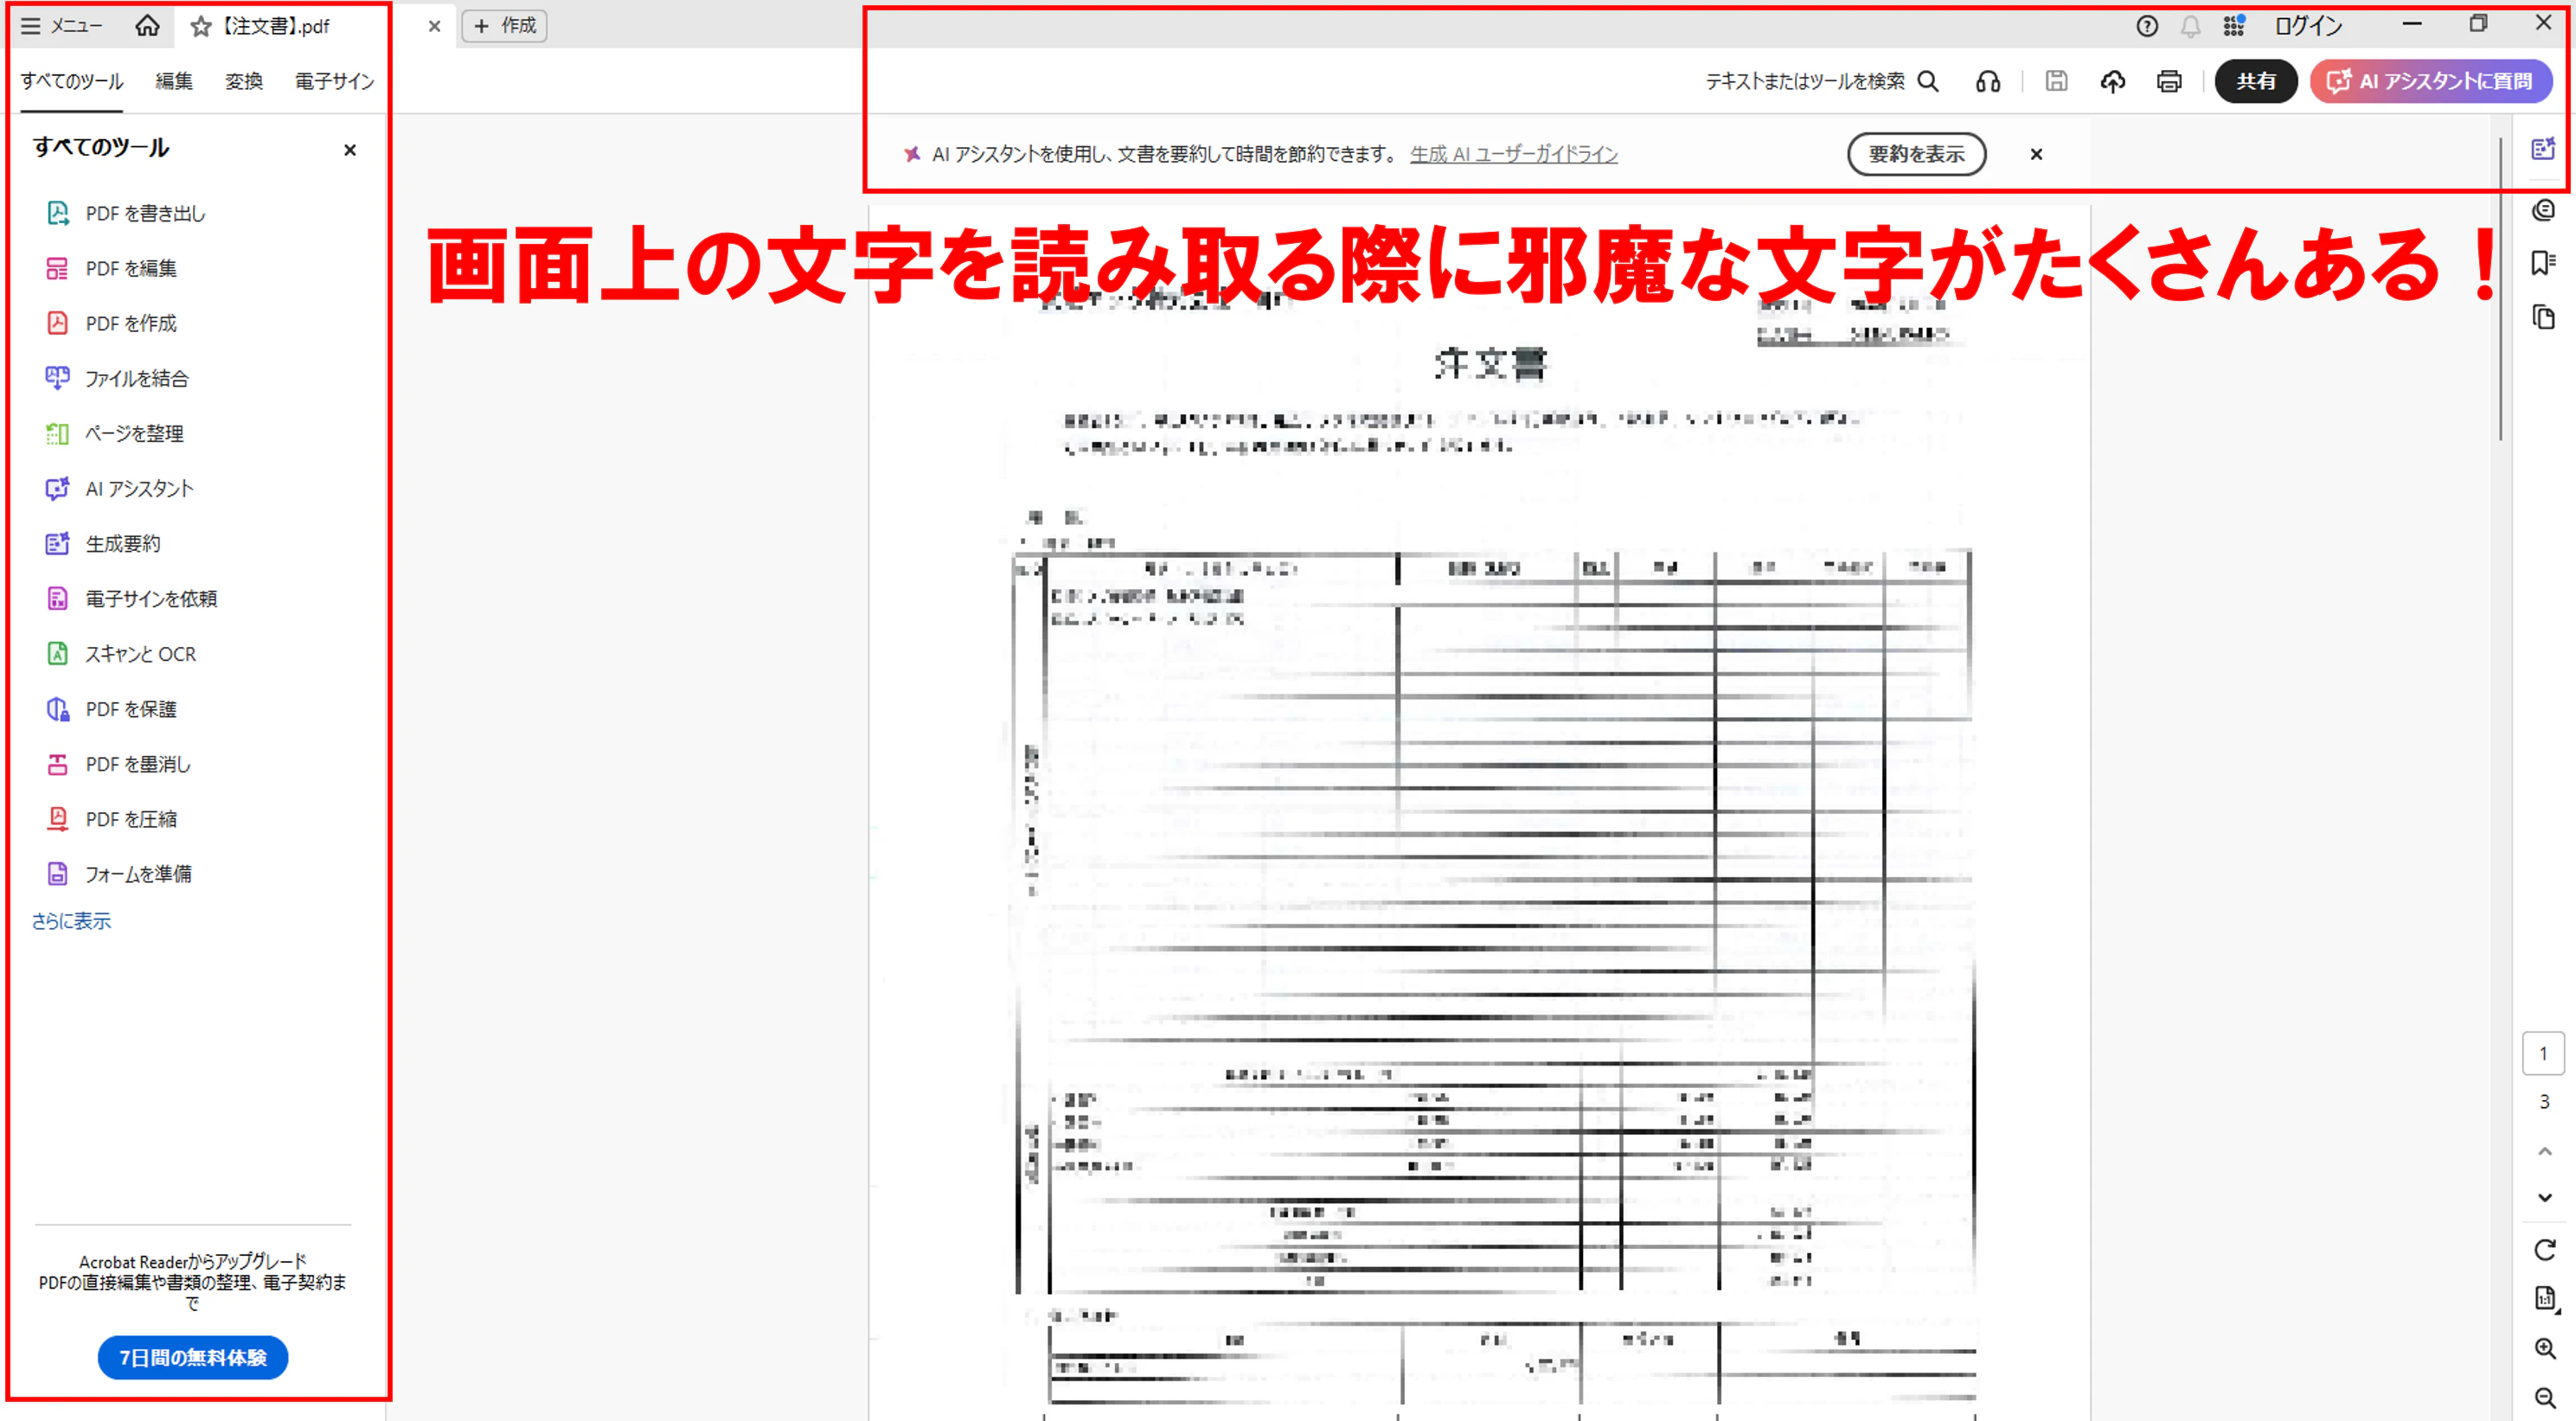Open the bookmarks panel icon

coord(2543,263)
